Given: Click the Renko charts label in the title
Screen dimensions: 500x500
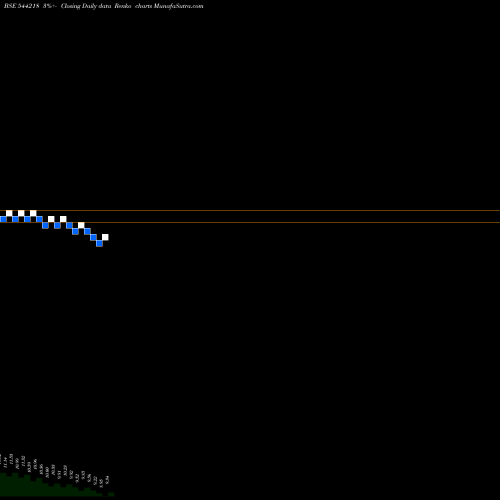Looking at the screenshot, I should pyautogui.click(x=133, y=6).
